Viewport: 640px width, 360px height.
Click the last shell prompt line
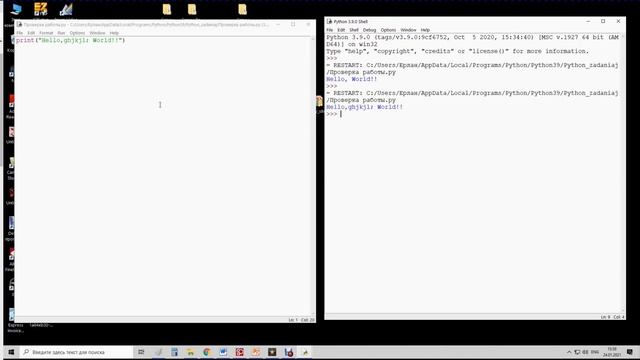(334, 114)
